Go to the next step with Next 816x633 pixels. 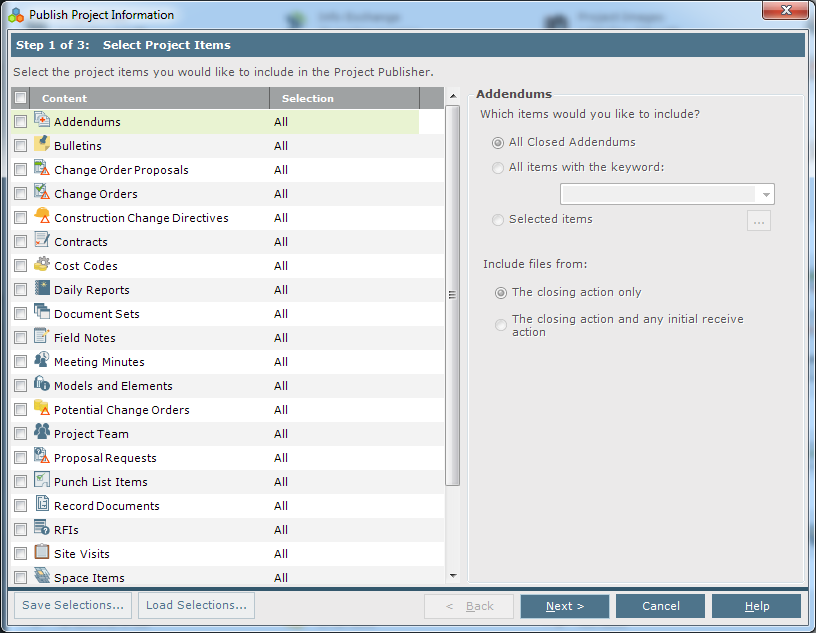pyautogui.click(x=565, y=606)
